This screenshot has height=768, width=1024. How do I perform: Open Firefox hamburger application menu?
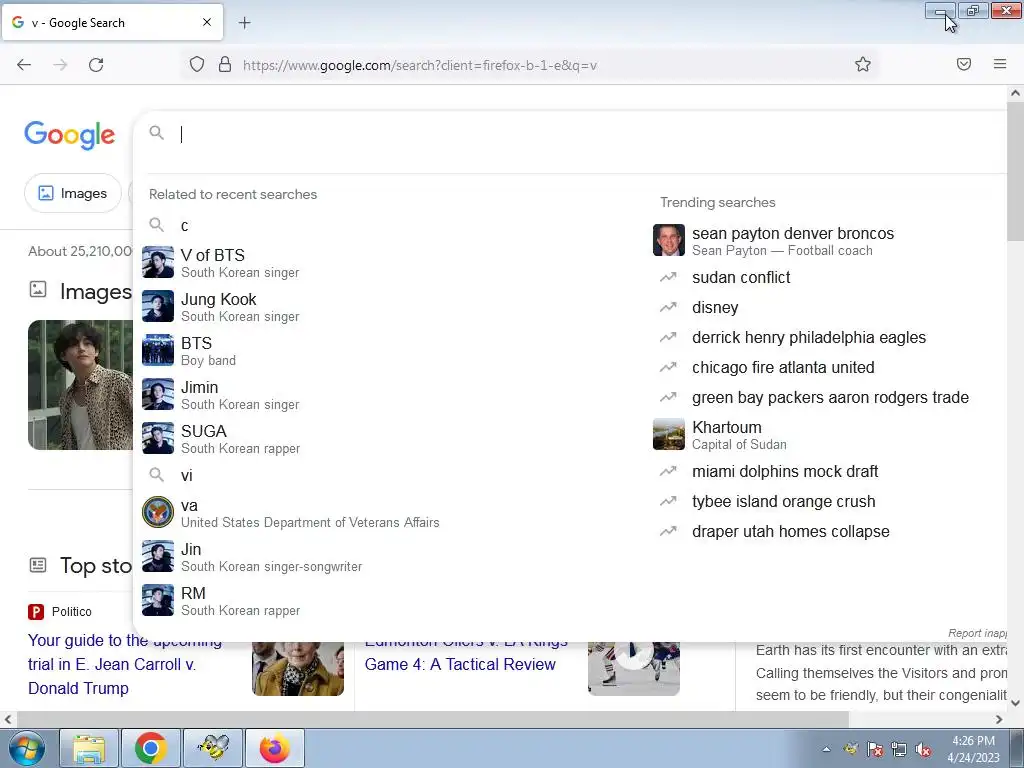point(1000,64)
